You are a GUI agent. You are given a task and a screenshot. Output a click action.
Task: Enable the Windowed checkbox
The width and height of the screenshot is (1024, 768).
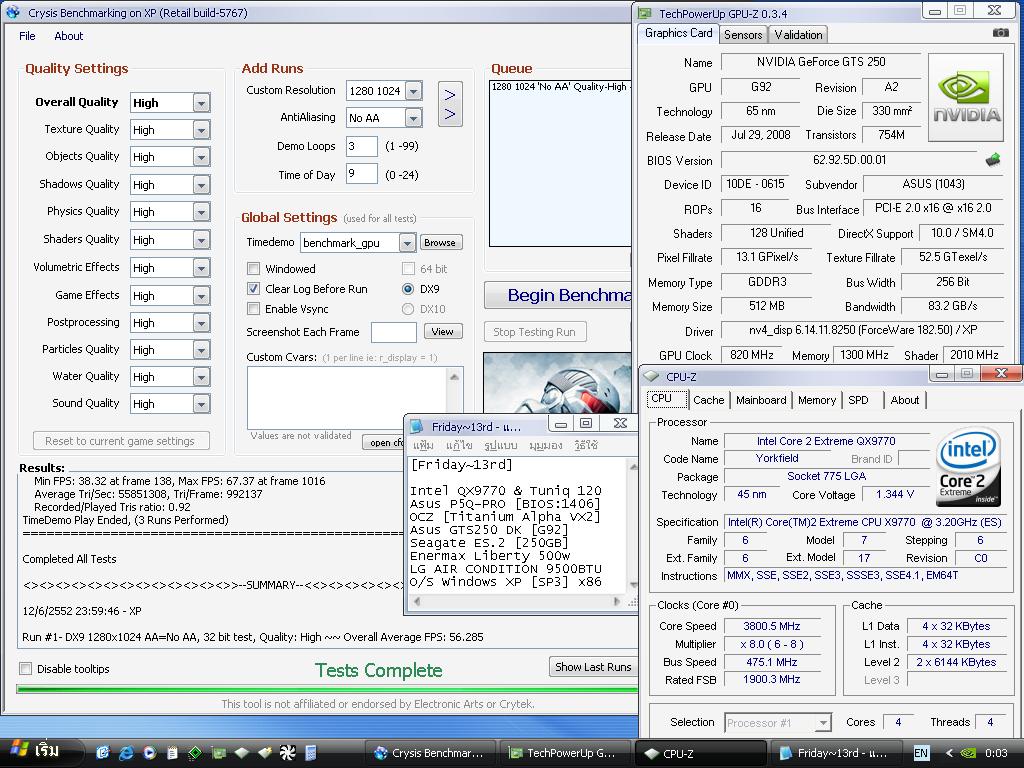[x=253, y=268]
